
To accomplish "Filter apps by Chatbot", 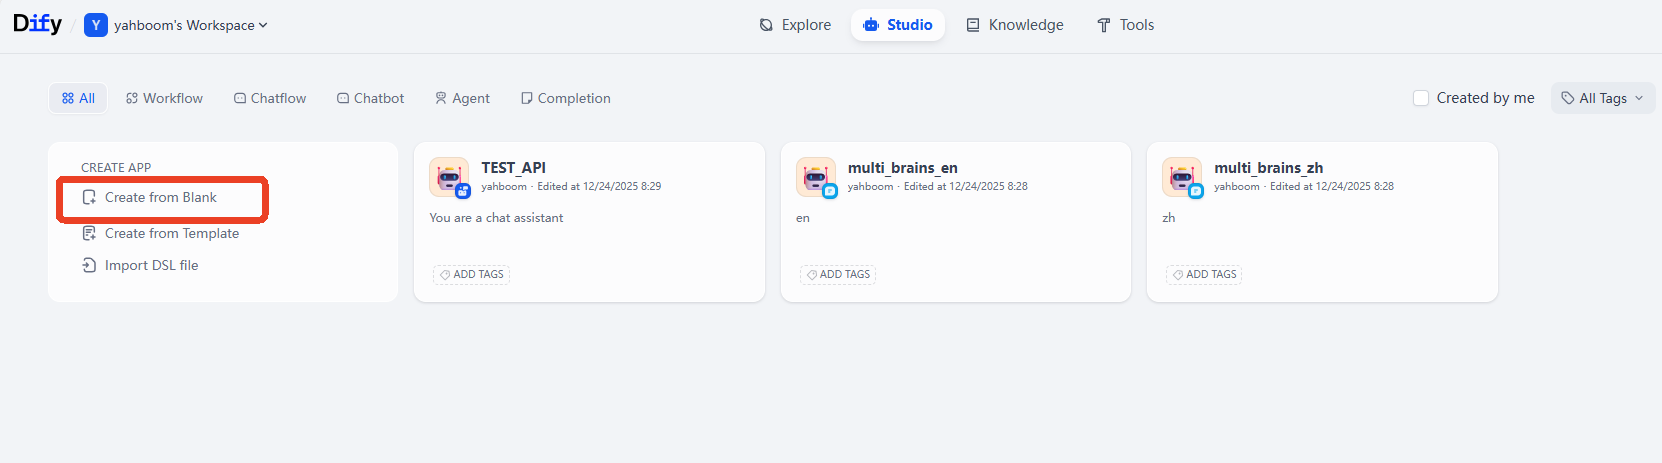I will (371, 98).
